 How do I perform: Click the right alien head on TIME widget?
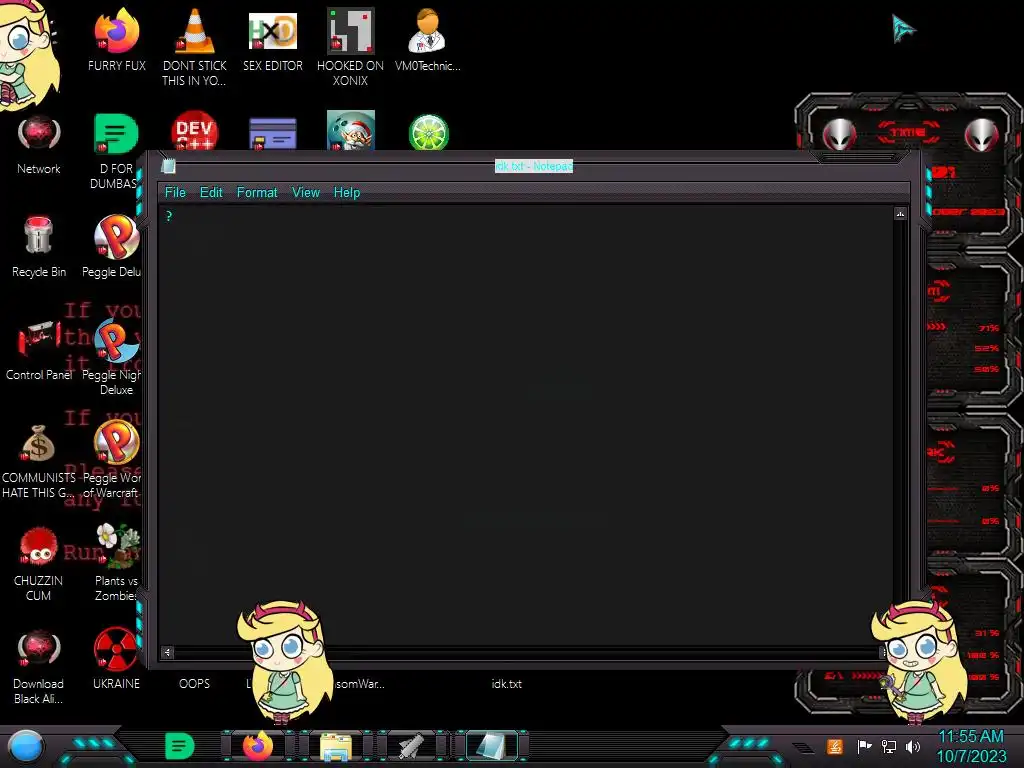982,135
